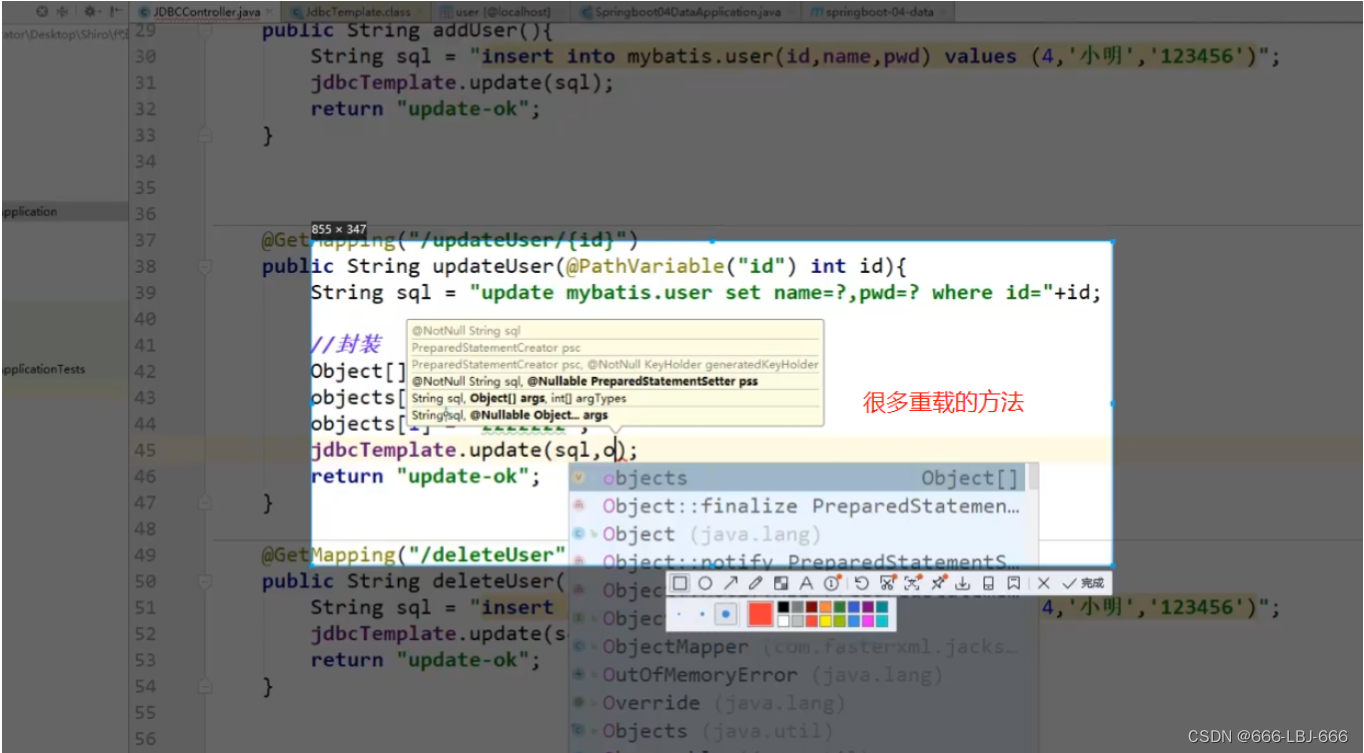Choose 'objects' Object[] completion suggestion

click(797, 478)
